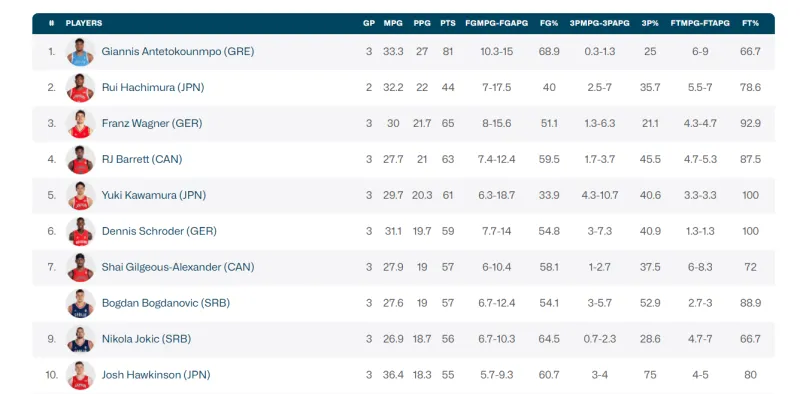The height and width of the screenshot is (394, 800).
Task: Click Rui Hachimura's avatar thumbnail
Action: pyautogui.click(x=80, y=88)
